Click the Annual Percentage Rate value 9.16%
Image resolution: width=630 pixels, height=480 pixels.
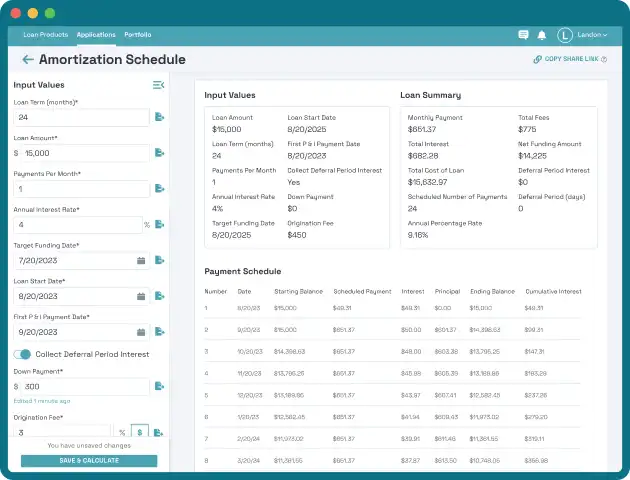click(418, 235)
